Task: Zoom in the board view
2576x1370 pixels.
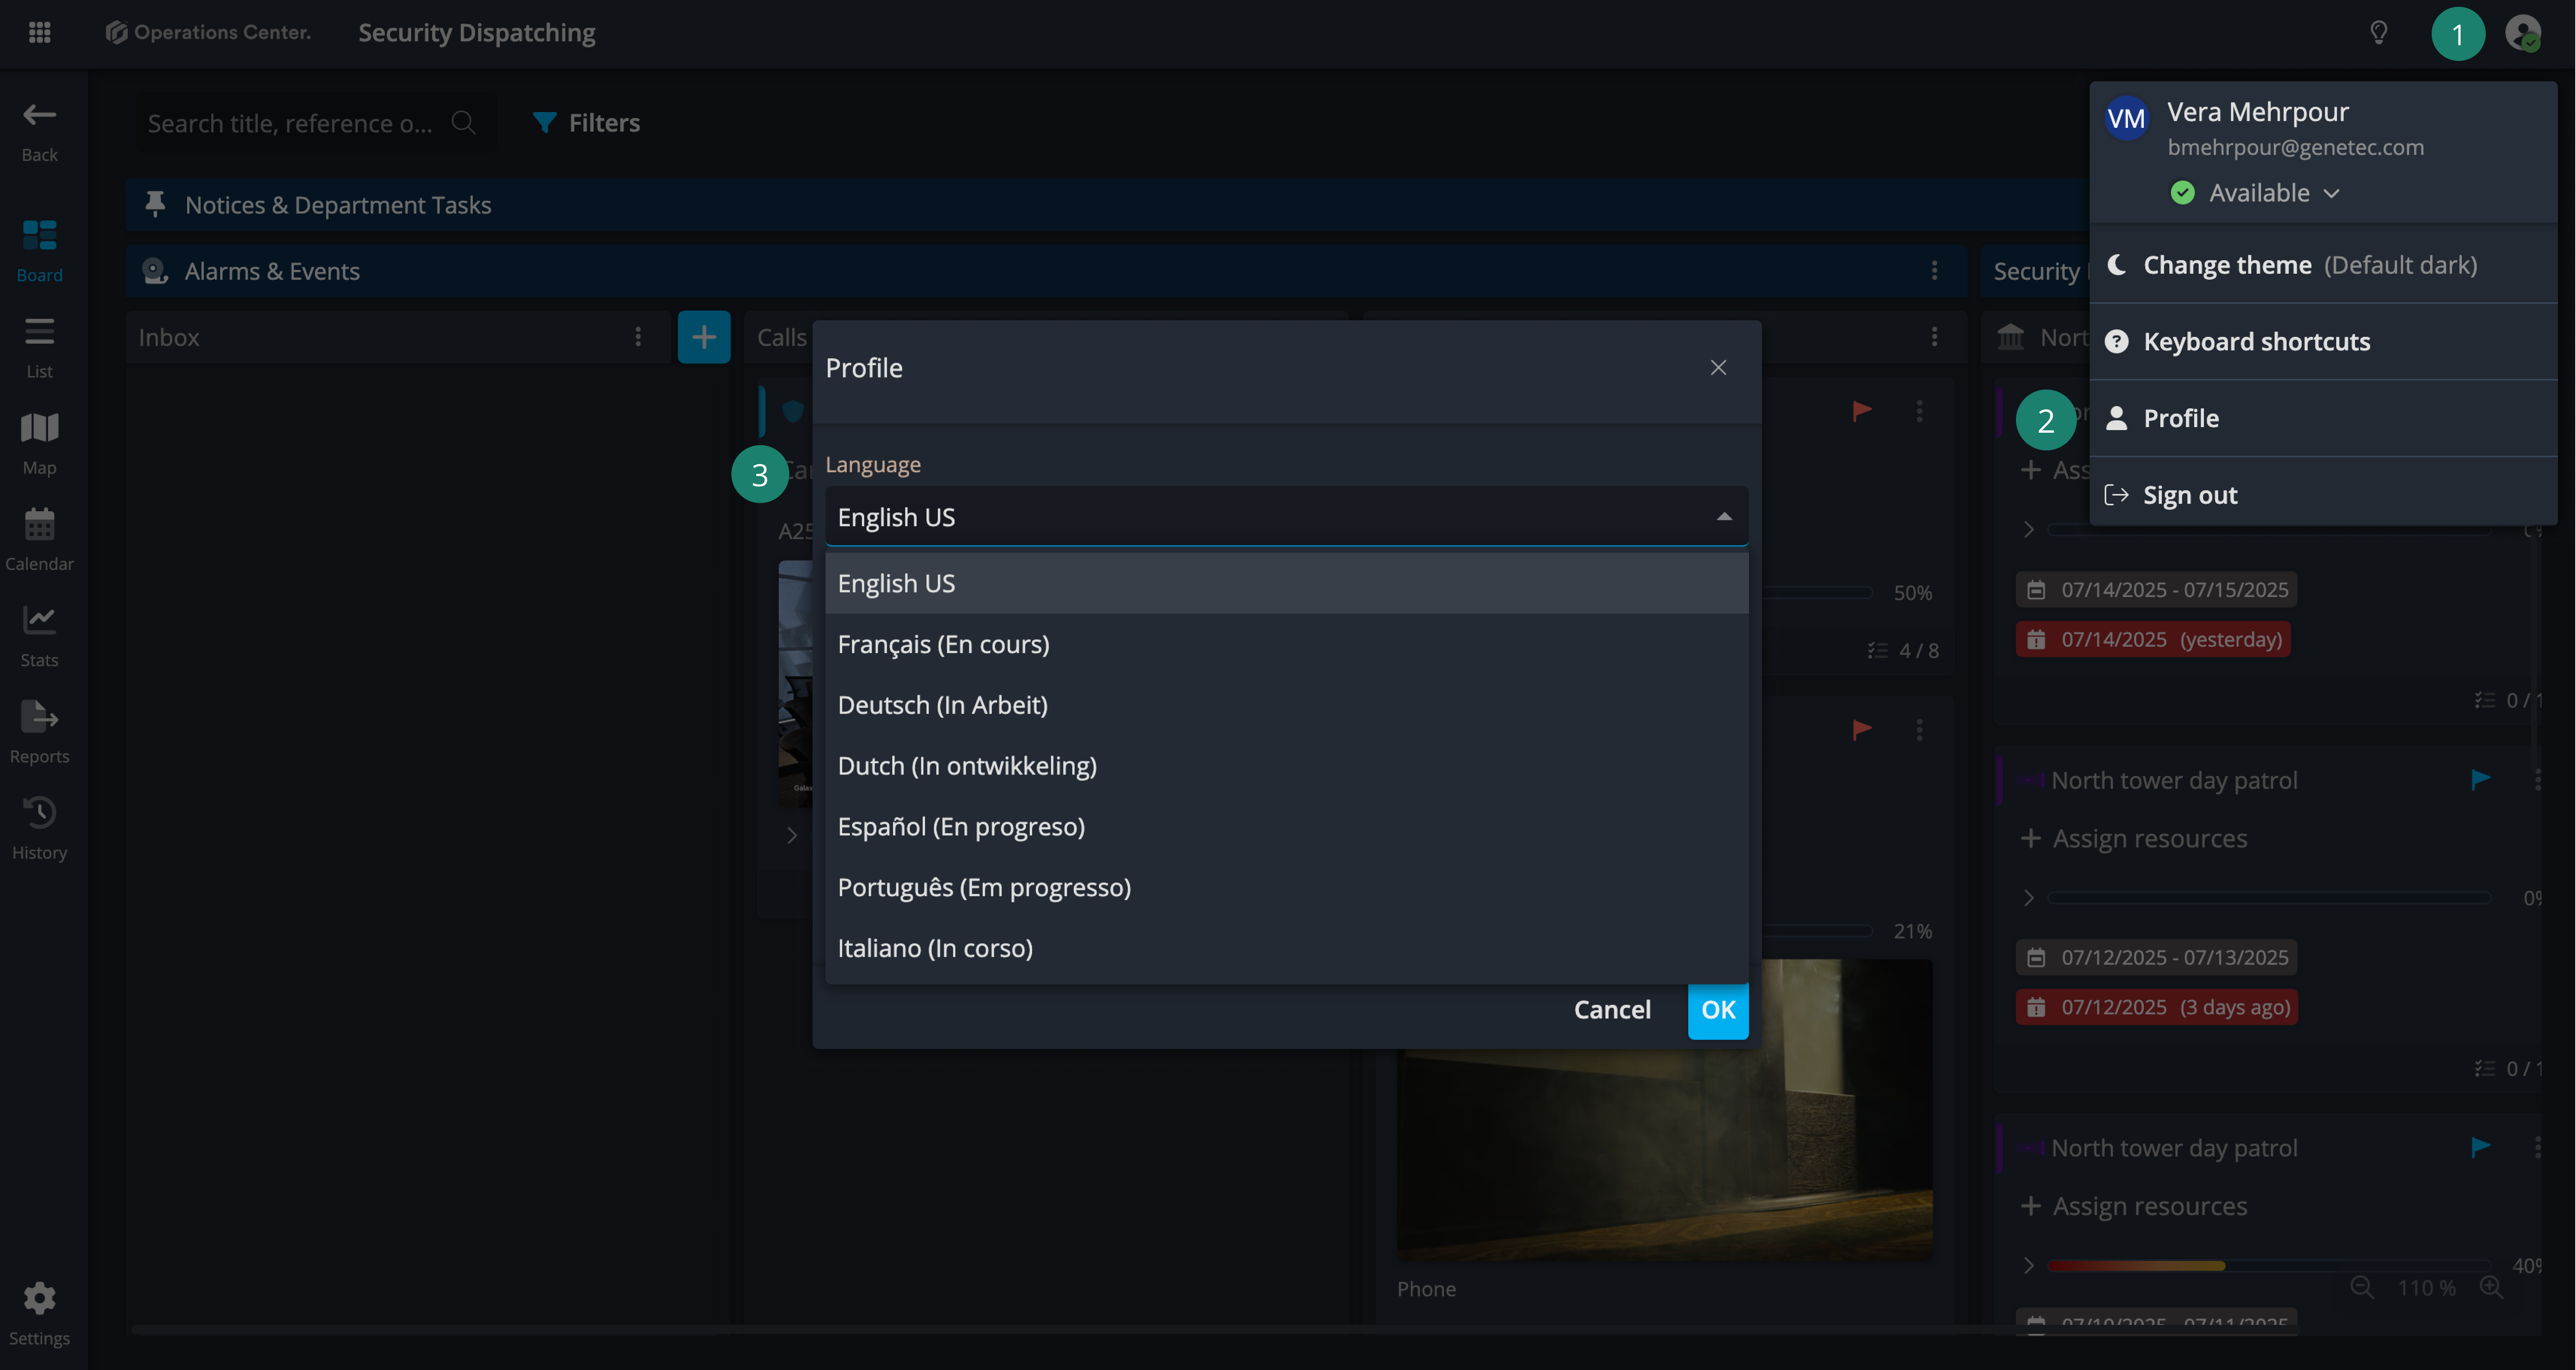Action: coord(2491,1288)
